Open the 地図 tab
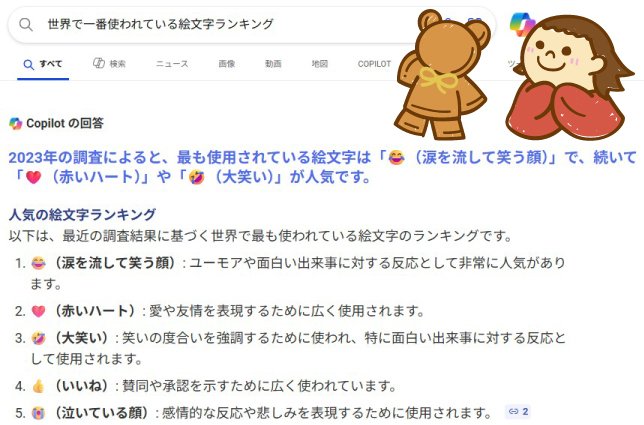 pyautogui.click(x=320, y=64)
